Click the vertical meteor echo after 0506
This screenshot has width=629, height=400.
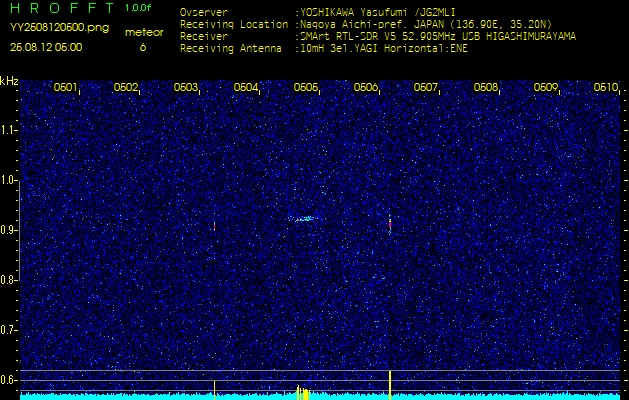coord(390,223)
